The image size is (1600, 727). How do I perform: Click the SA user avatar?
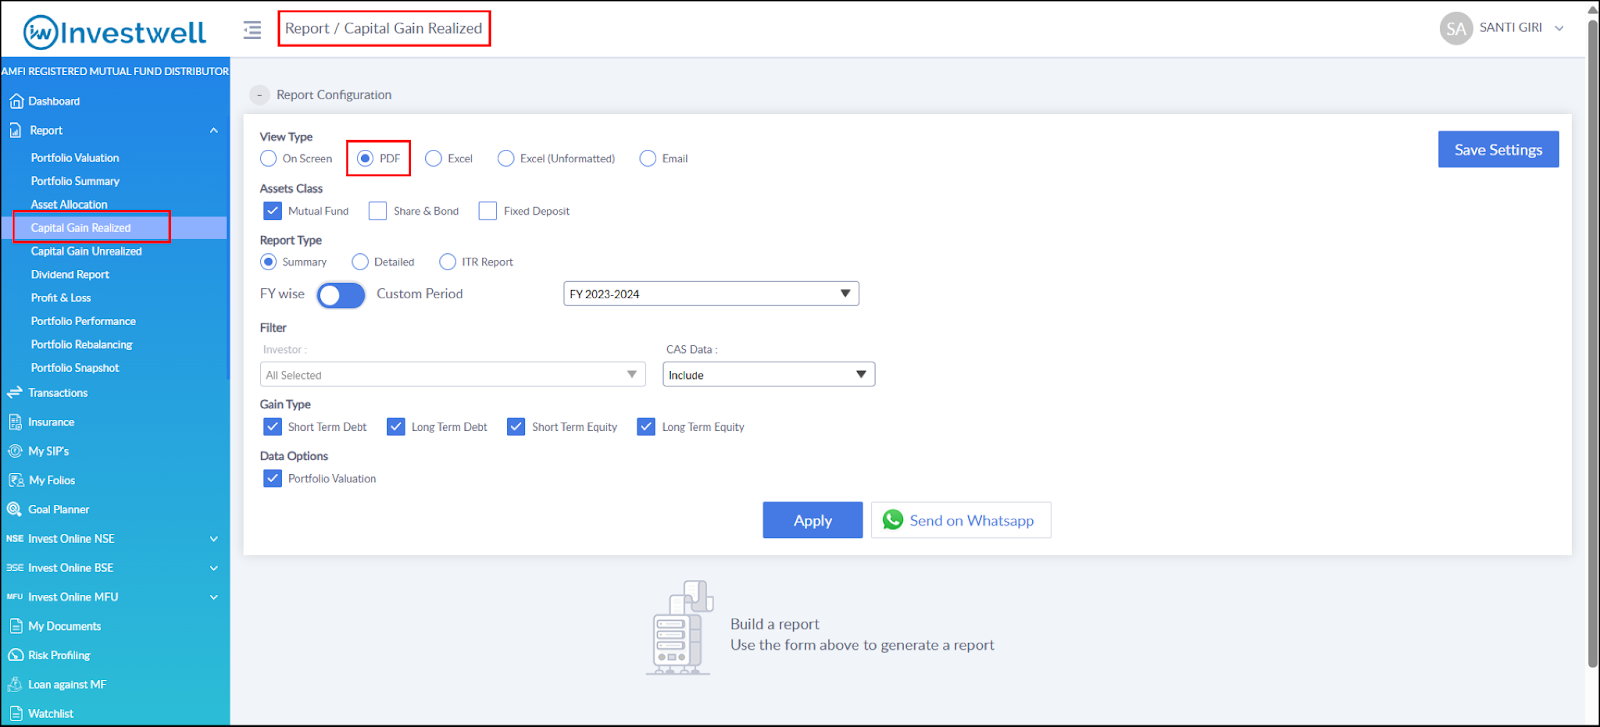click(x=1456, y=28)
